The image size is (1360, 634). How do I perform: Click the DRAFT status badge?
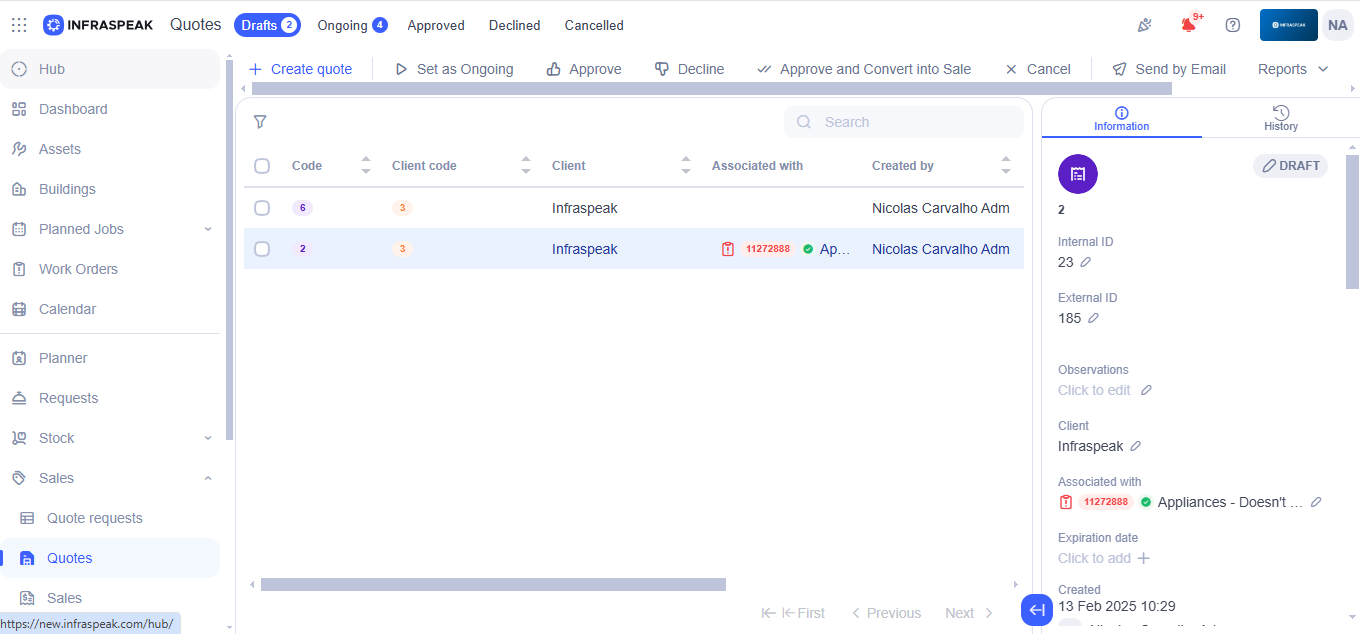point(1291,166)
